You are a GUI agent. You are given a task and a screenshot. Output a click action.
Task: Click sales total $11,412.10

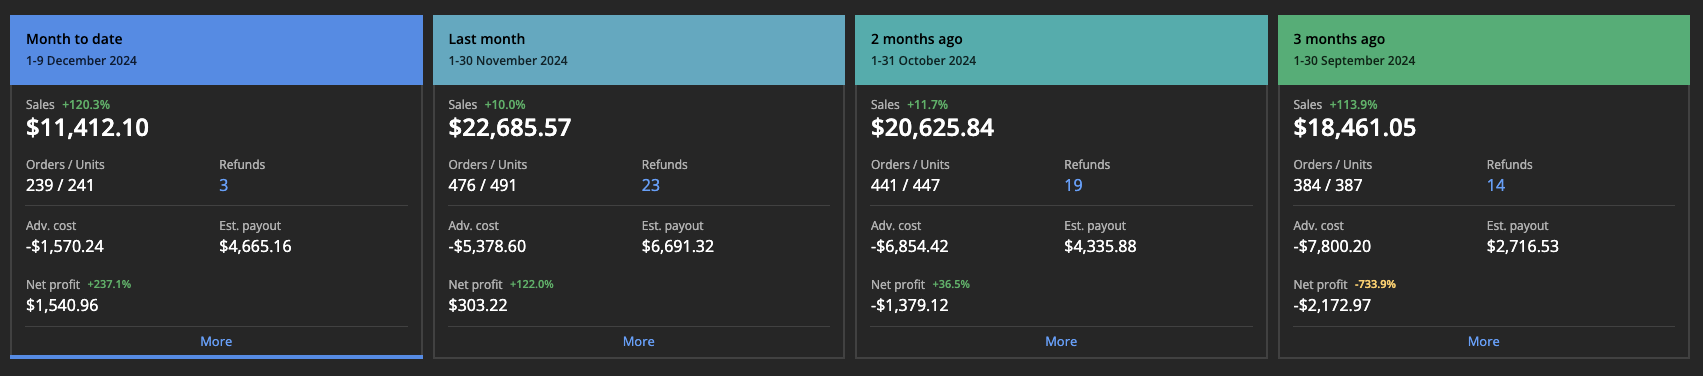coord(87,128)
